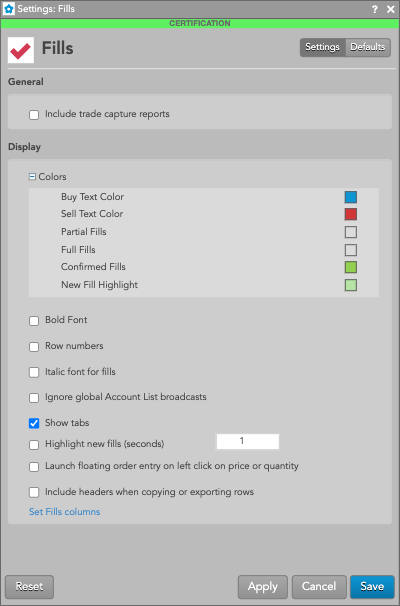Open the Set Fills columns link
This screenshot has height=606, width=400.
[x=65, y=512]
